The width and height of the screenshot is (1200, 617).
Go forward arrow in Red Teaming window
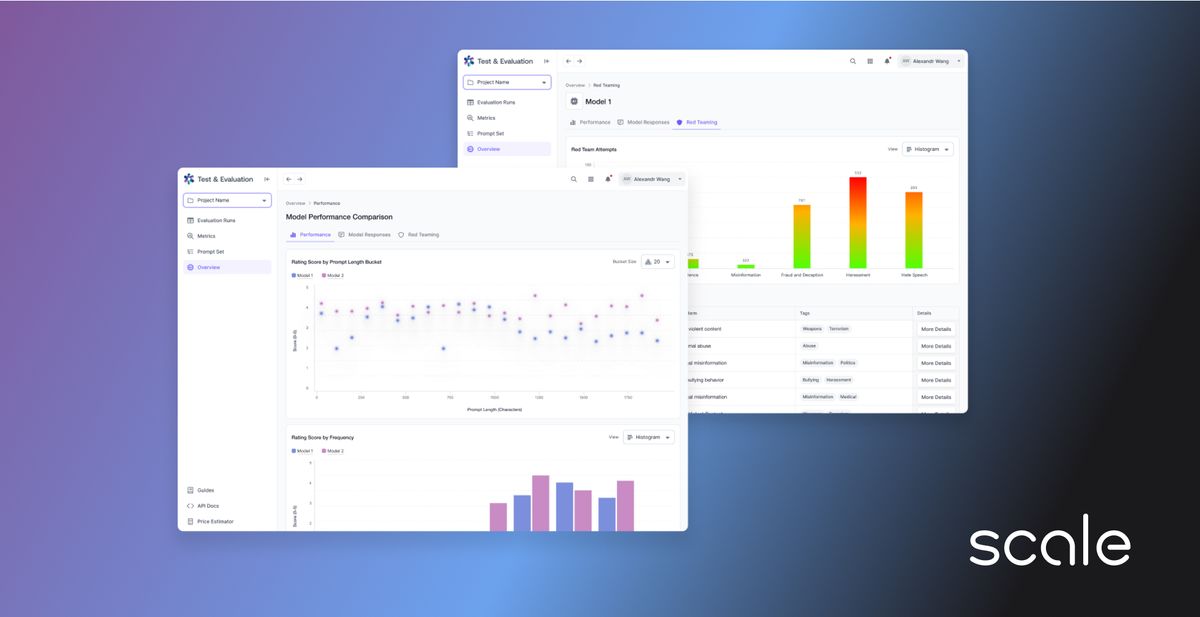click(580, 61)
